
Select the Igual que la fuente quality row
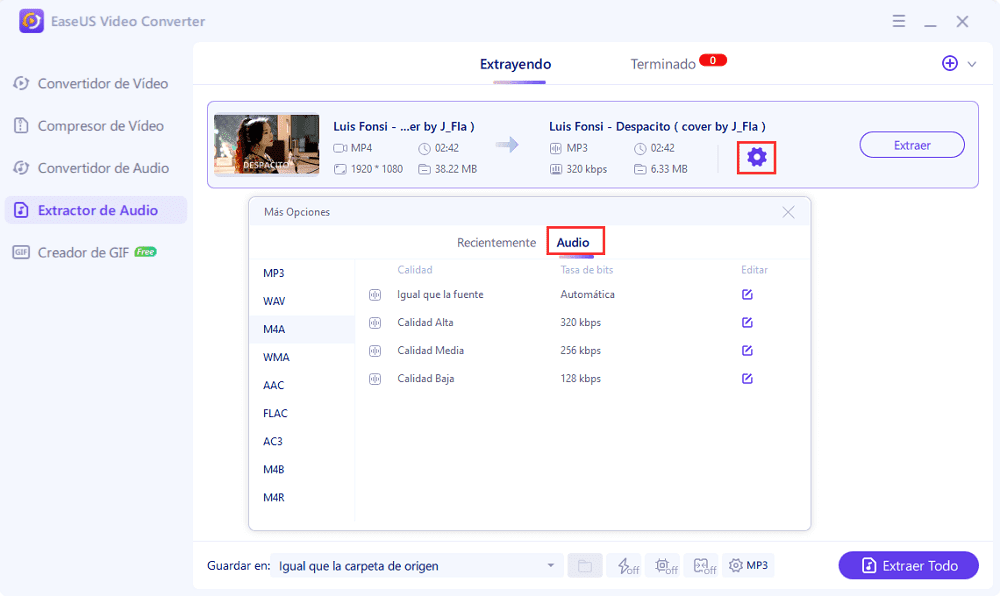click(x=582, y=294)
